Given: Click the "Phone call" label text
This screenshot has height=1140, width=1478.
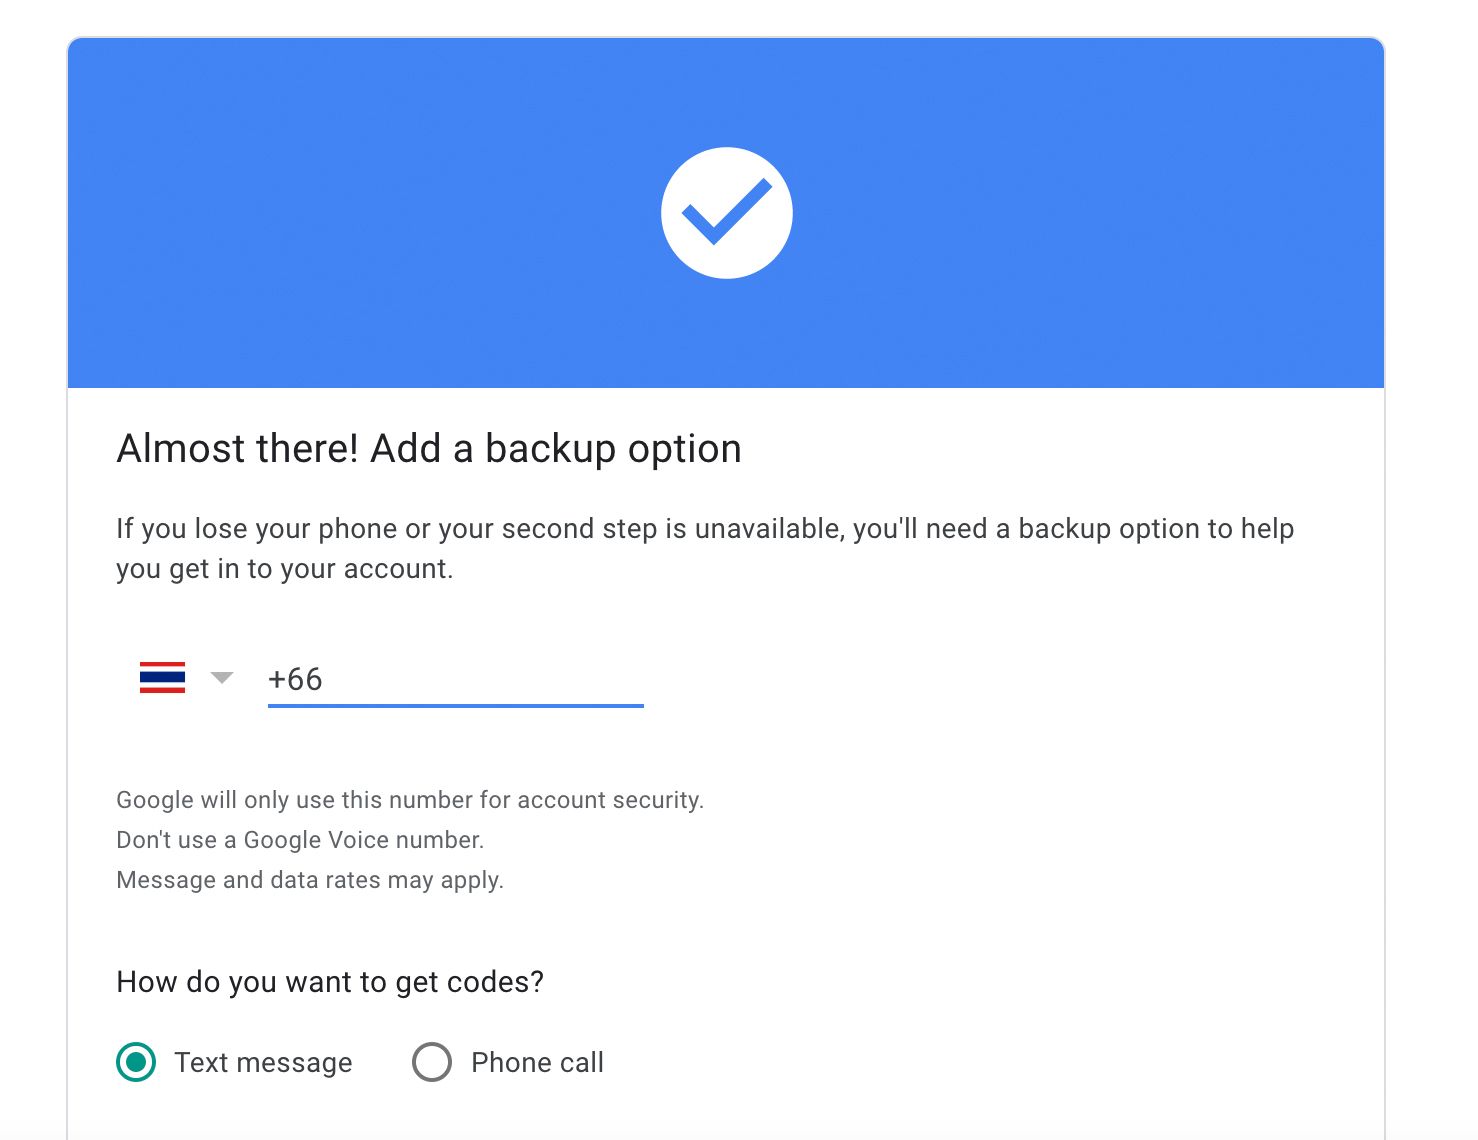Looking at the screenshot, I should (537, 1062).
